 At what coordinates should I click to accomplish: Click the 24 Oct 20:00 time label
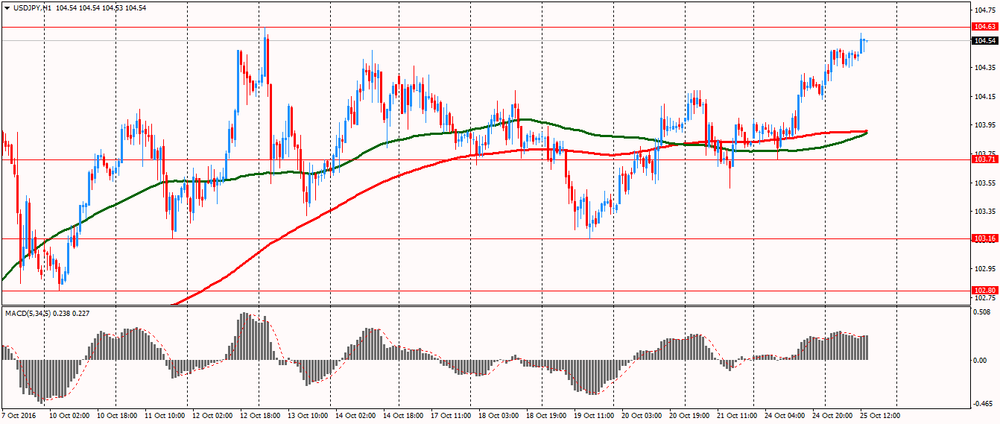832,415
